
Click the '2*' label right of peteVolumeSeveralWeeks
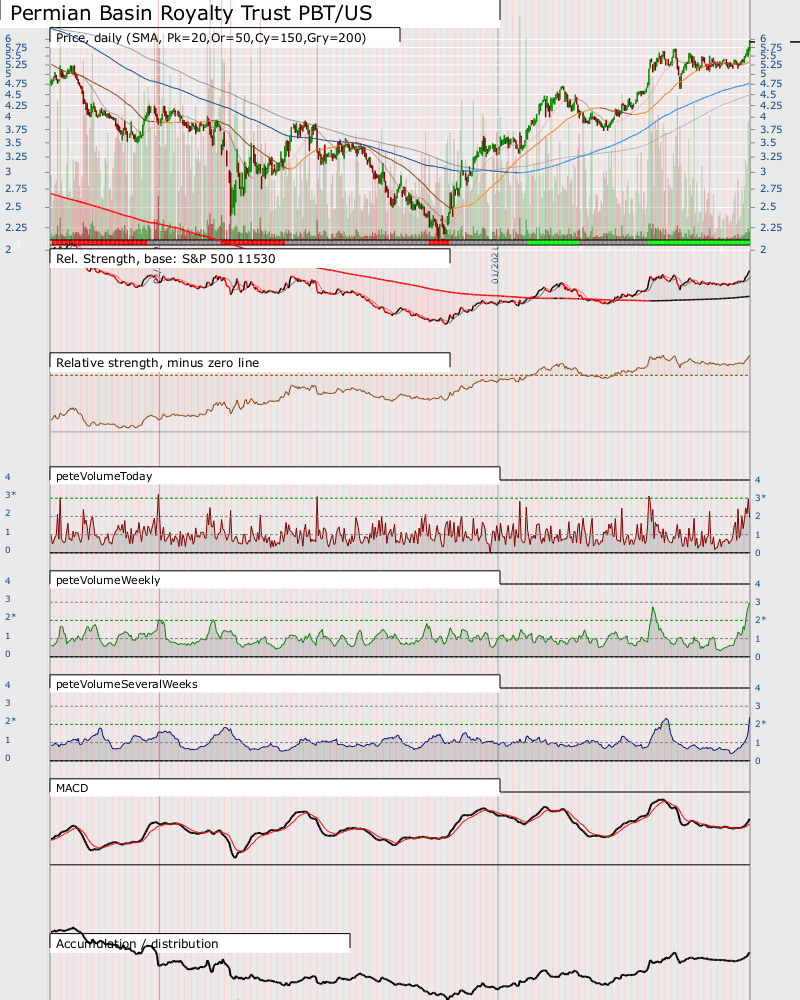(760, 724)
